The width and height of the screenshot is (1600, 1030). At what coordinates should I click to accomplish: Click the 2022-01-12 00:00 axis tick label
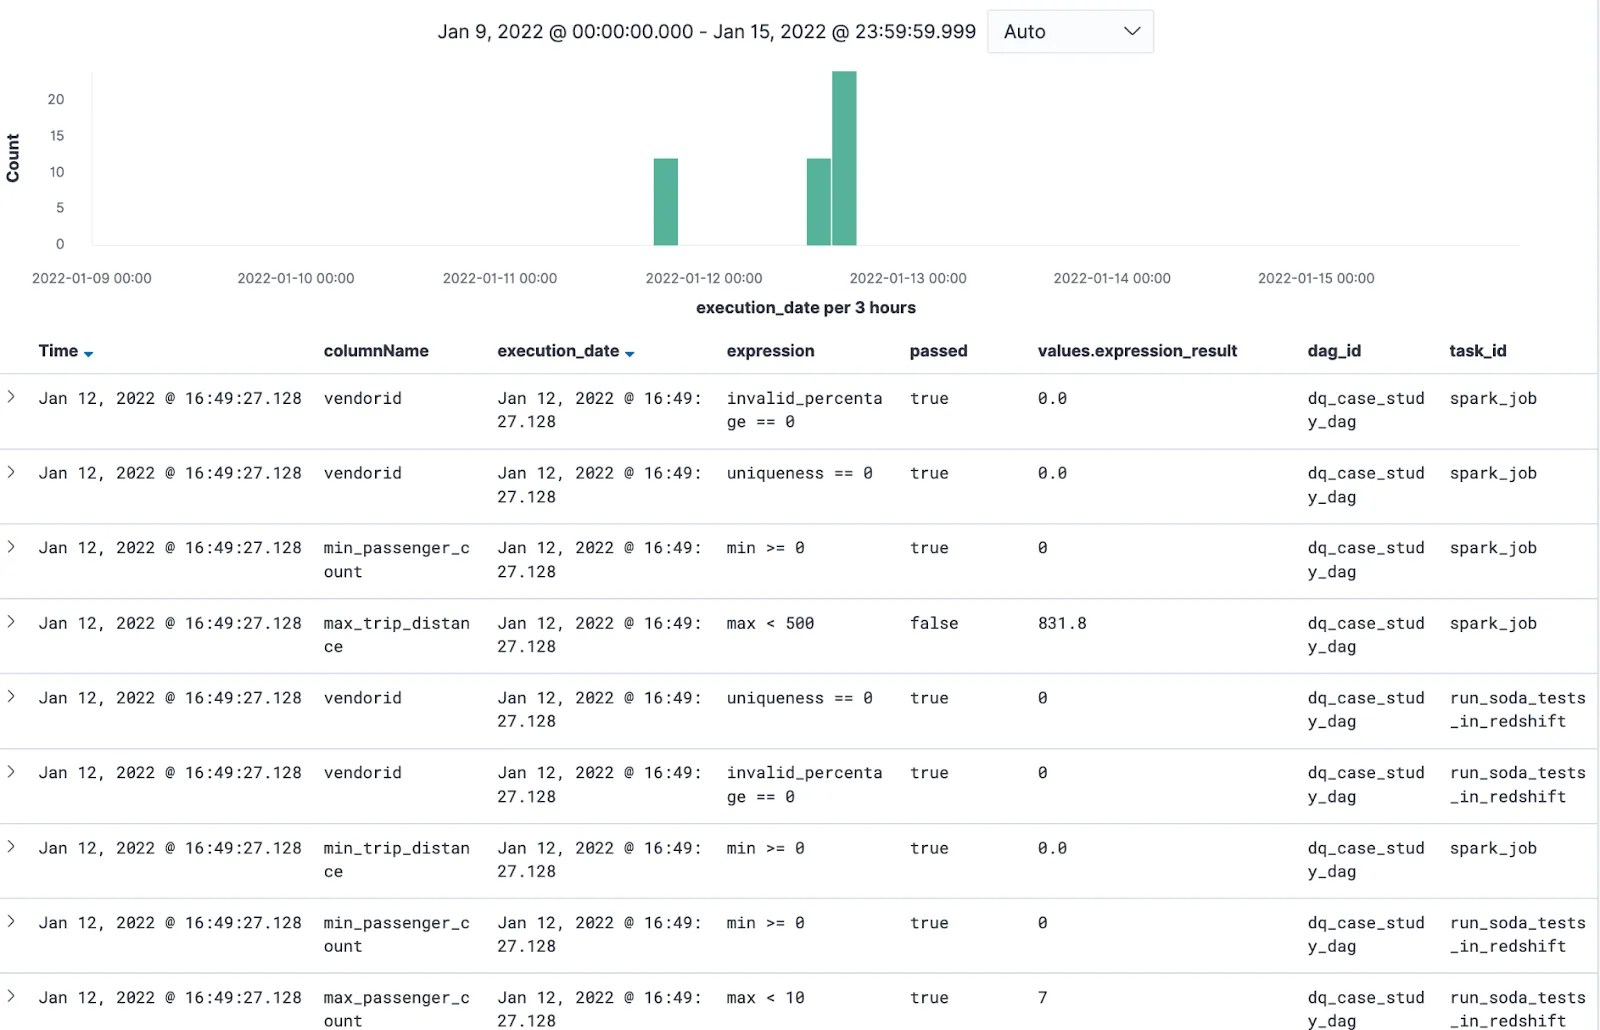pos(704,278)
